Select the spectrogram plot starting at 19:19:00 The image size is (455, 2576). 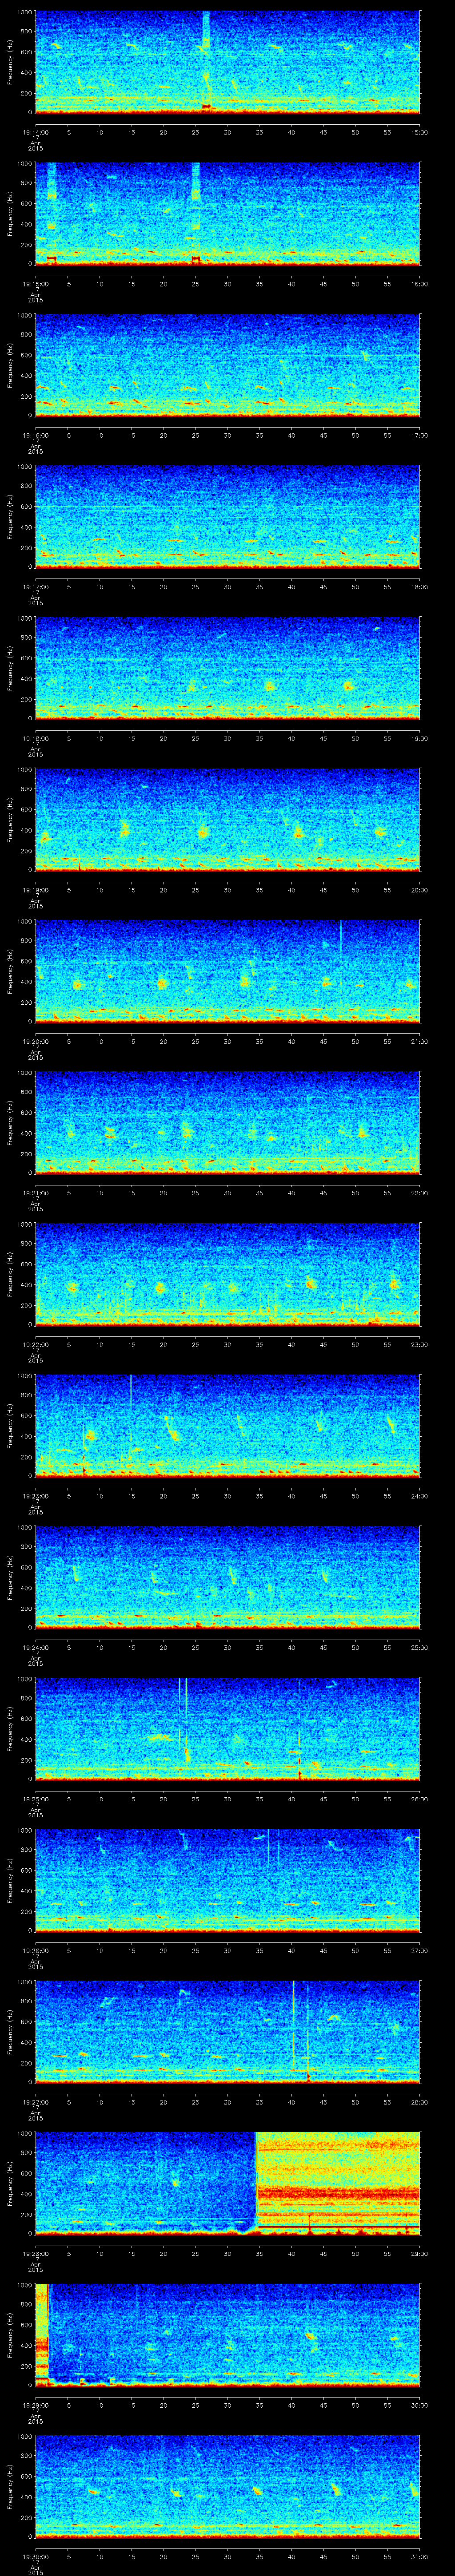point(227,819)
